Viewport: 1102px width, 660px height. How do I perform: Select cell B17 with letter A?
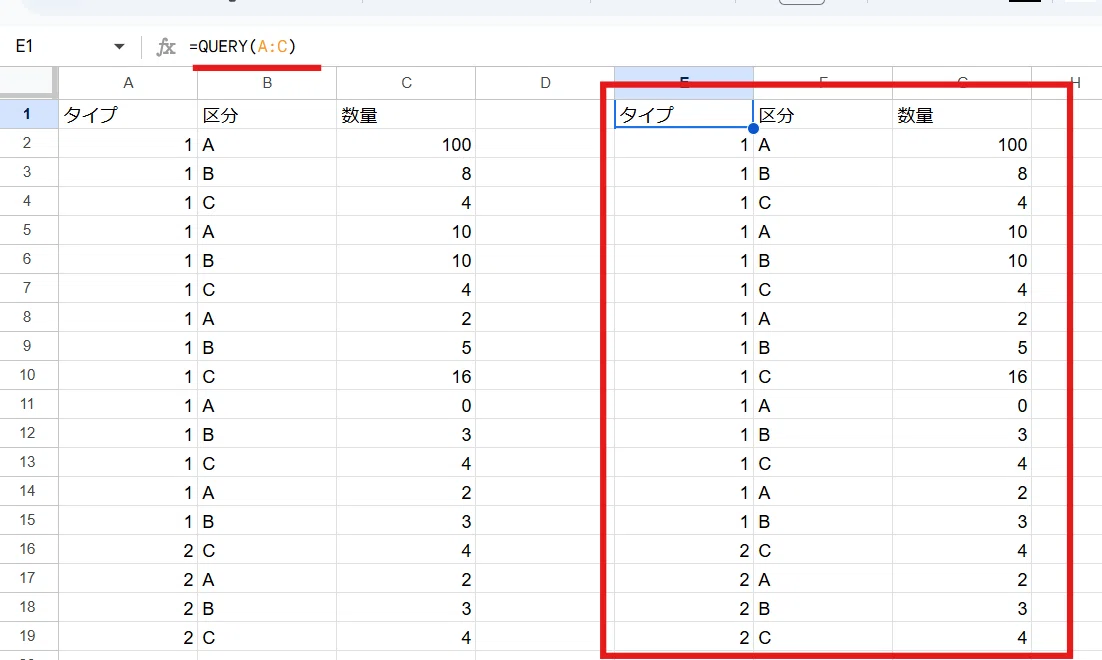point(267,578)
